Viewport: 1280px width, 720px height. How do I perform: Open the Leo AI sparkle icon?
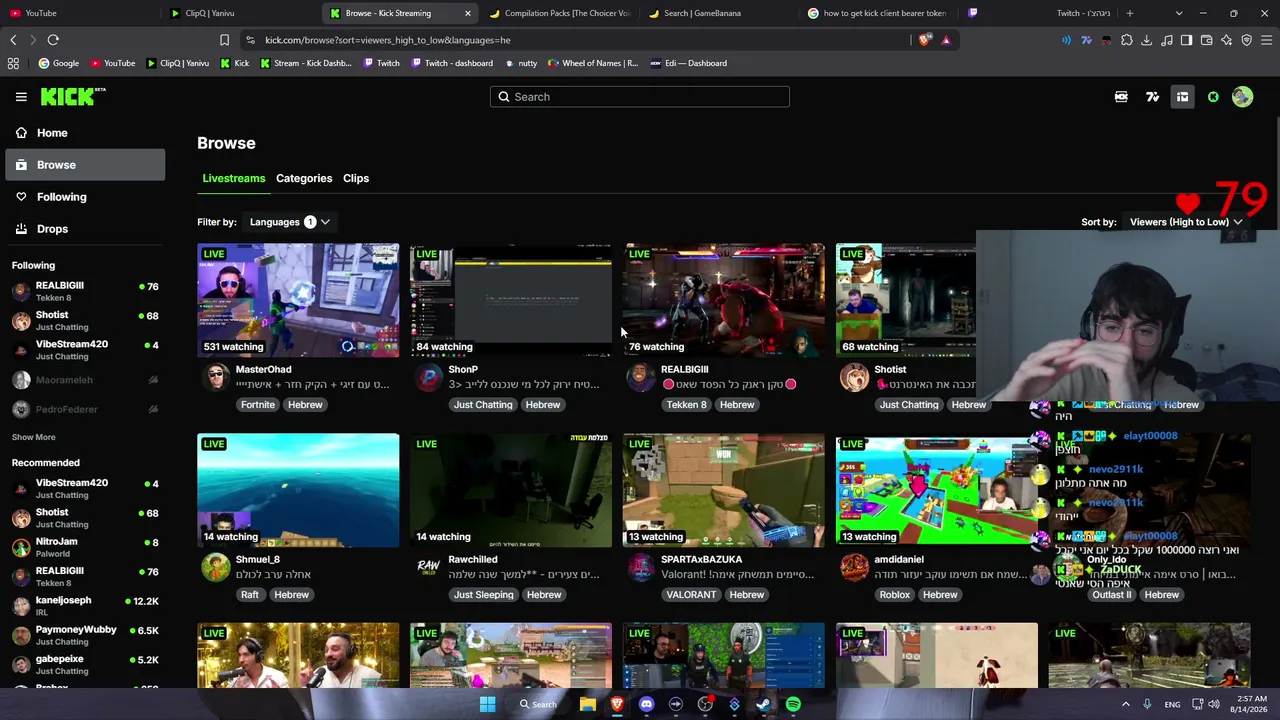click(1227, 40)
